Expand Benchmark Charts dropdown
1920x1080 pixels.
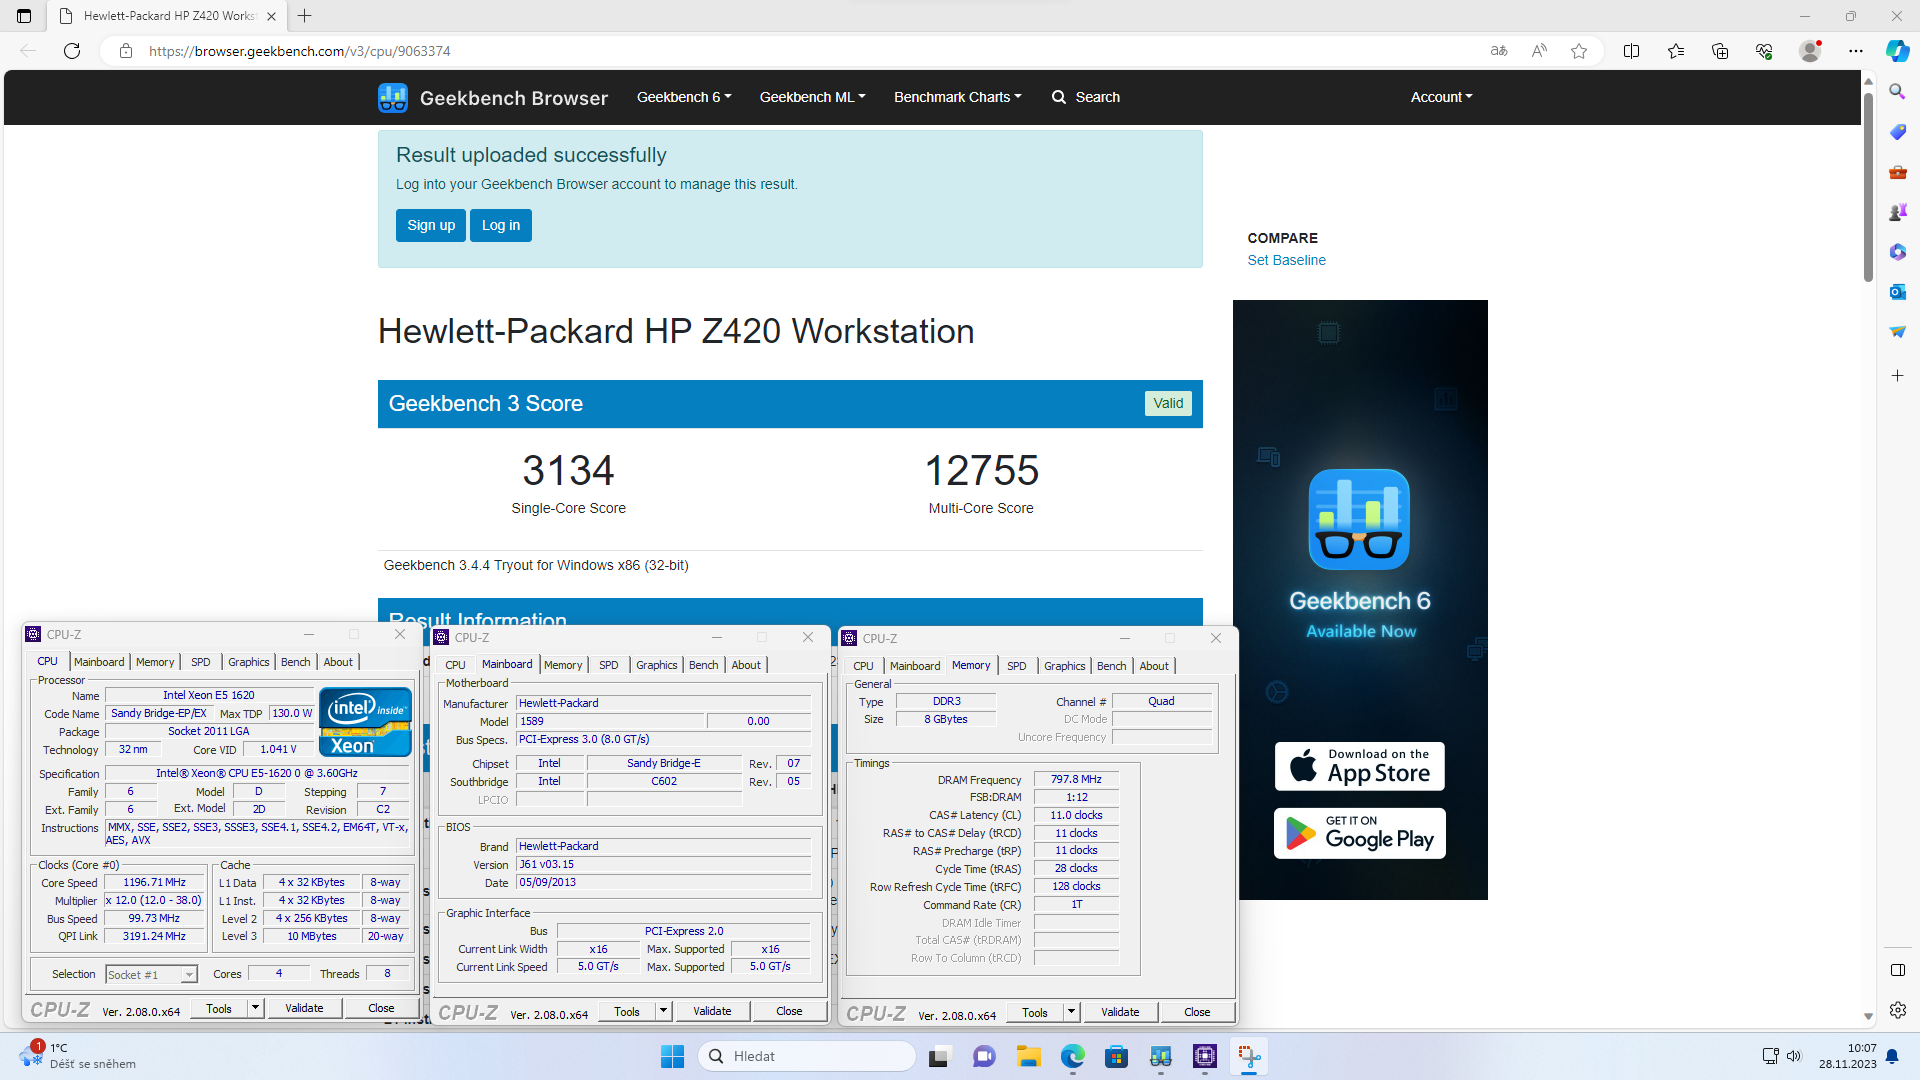(x=957, y=97)
